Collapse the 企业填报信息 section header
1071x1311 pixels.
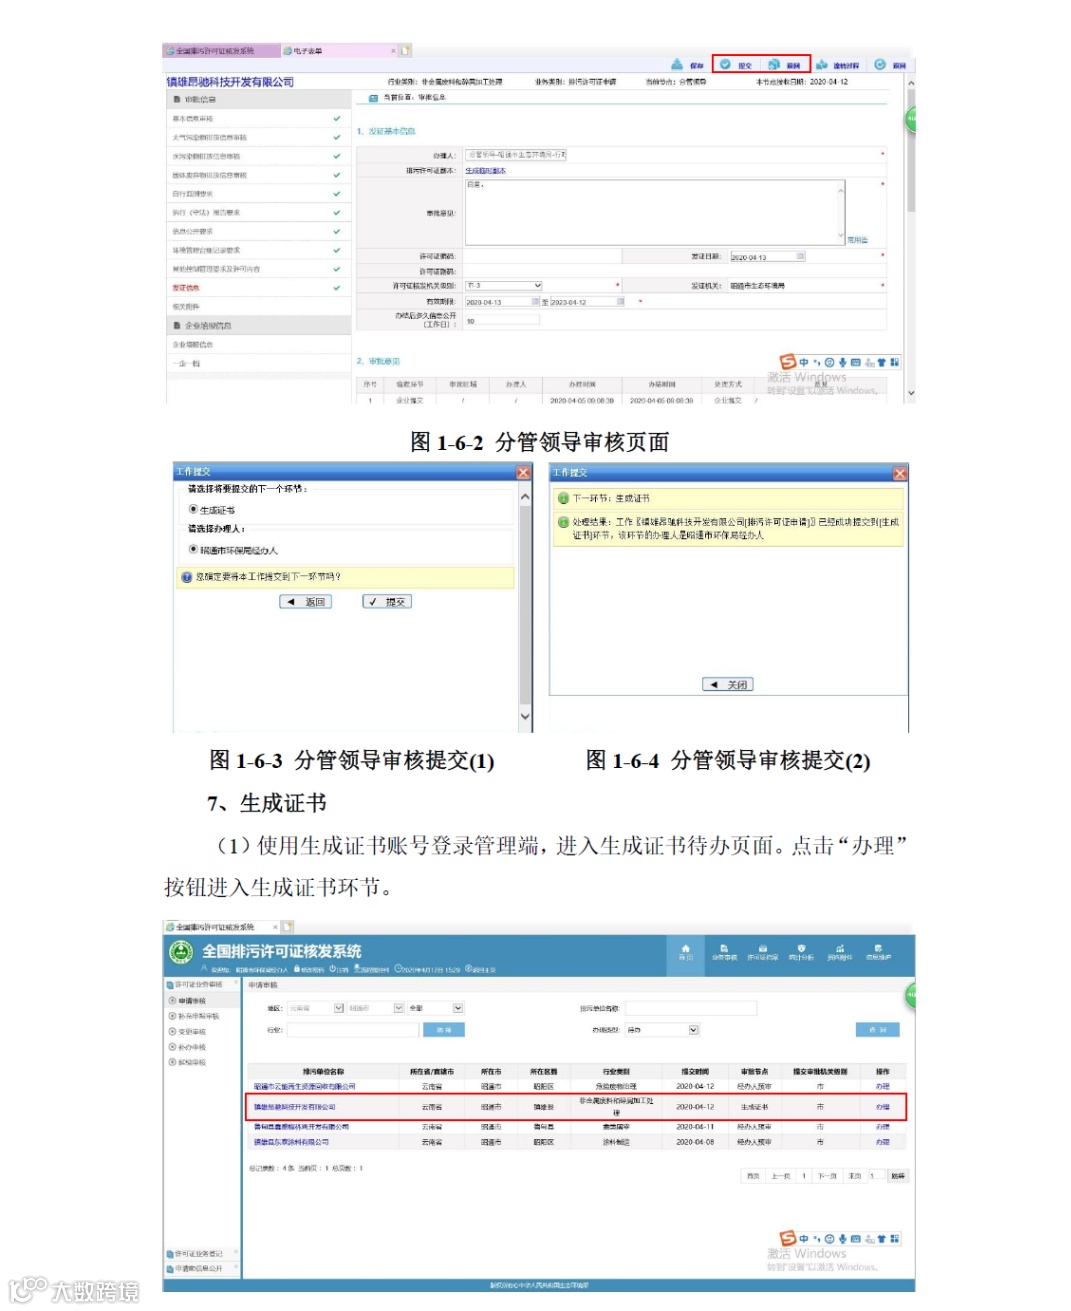pos(257,326)
